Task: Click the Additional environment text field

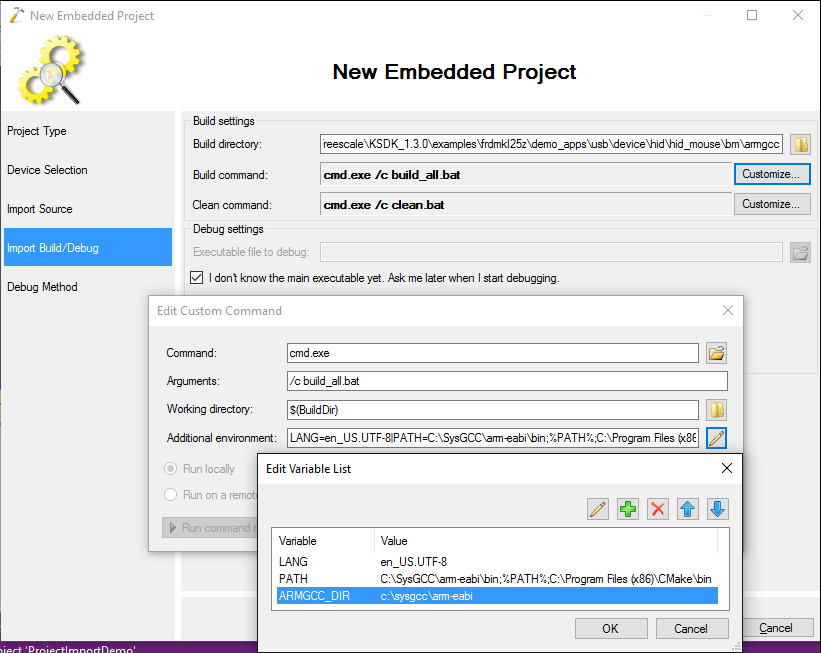Action: [493, 438]
